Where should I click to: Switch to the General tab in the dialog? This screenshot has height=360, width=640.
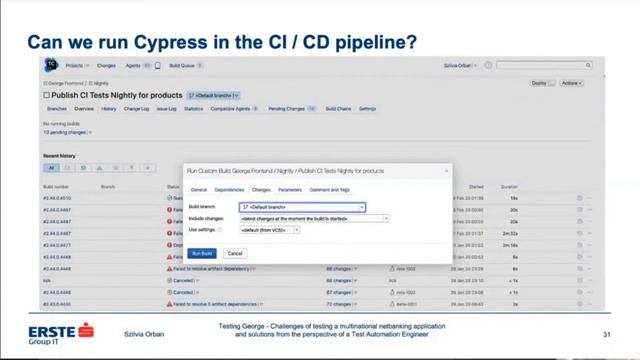pos(199,190)
